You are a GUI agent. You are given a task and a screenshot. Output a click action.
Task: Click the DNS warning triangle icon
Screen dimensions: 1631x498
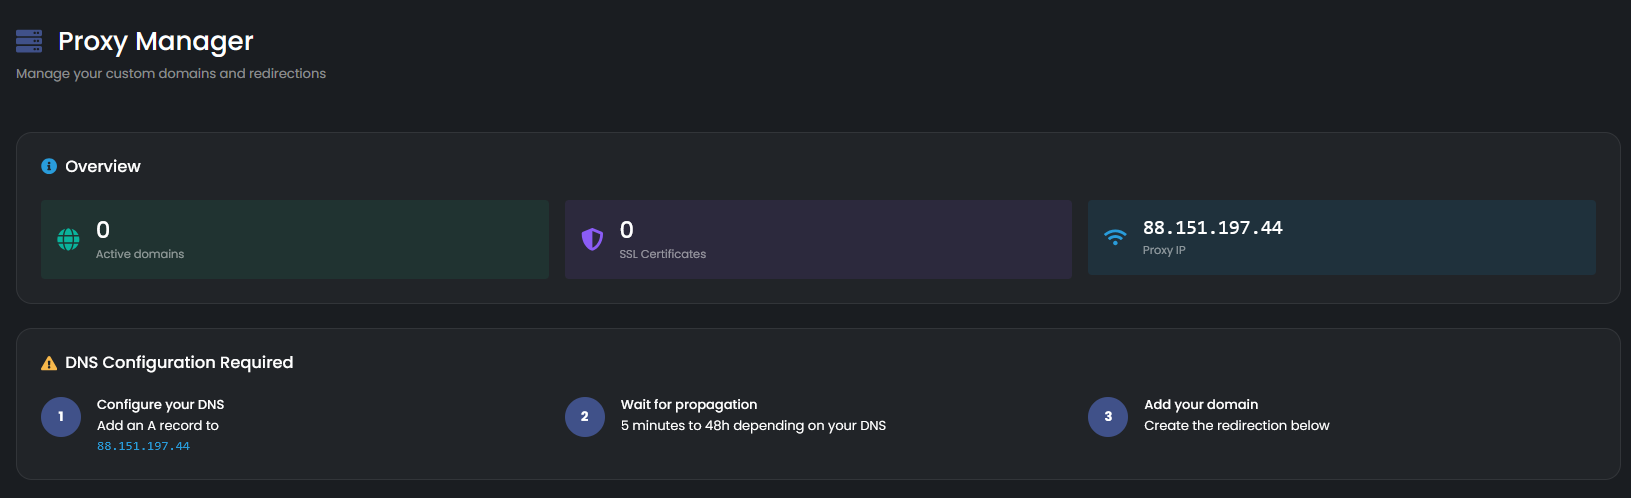coord(49,363)
